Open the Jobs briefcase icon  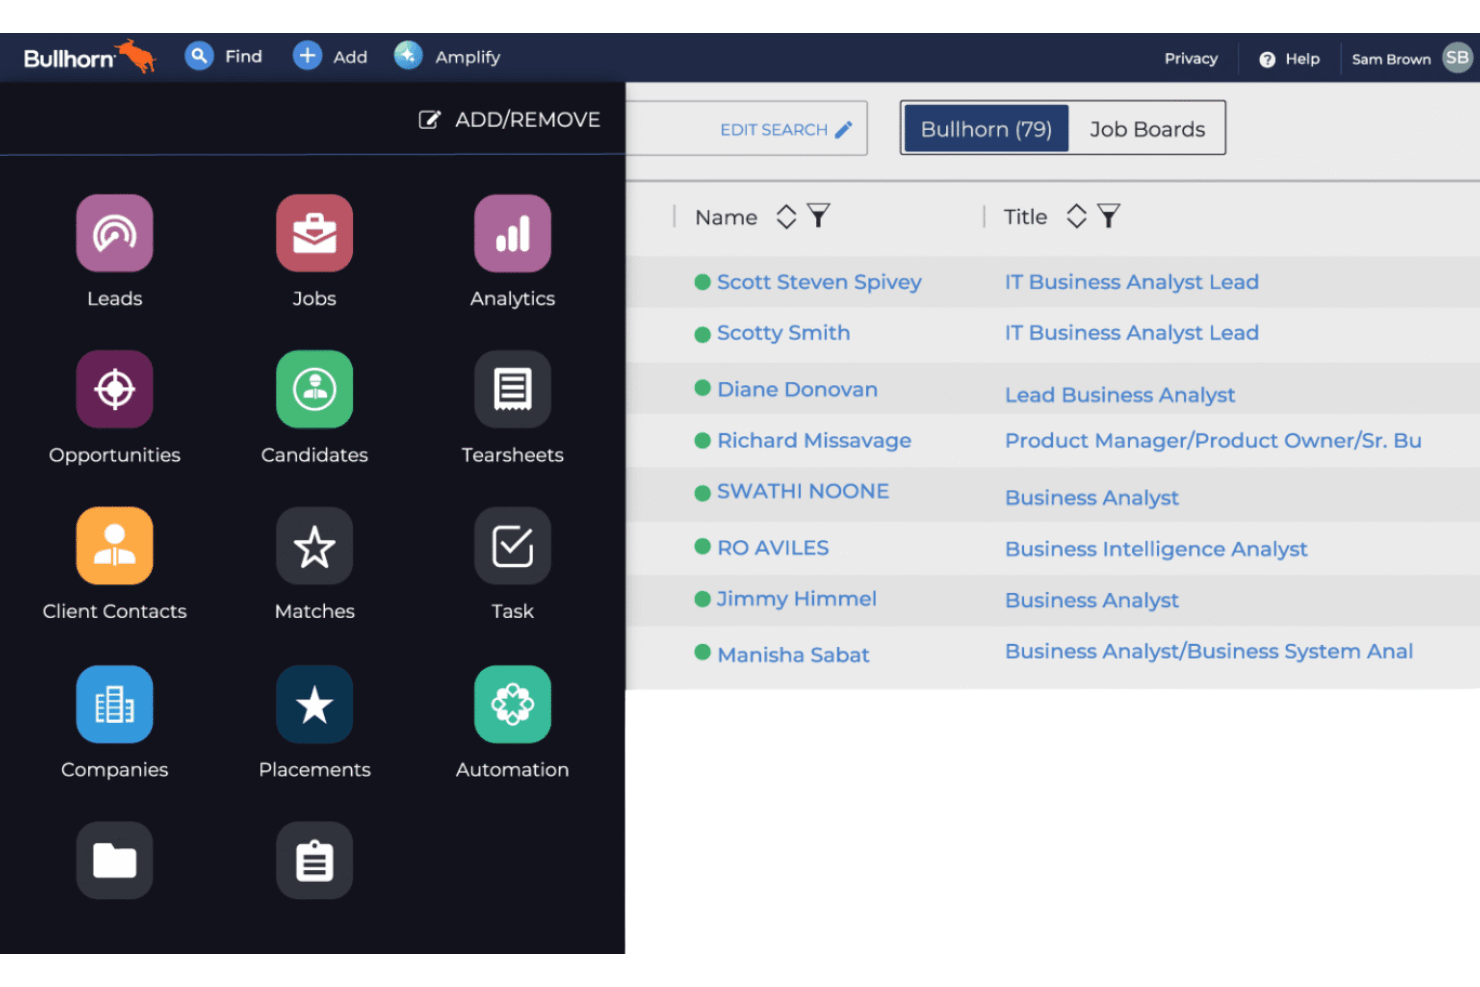pos(314,233)
